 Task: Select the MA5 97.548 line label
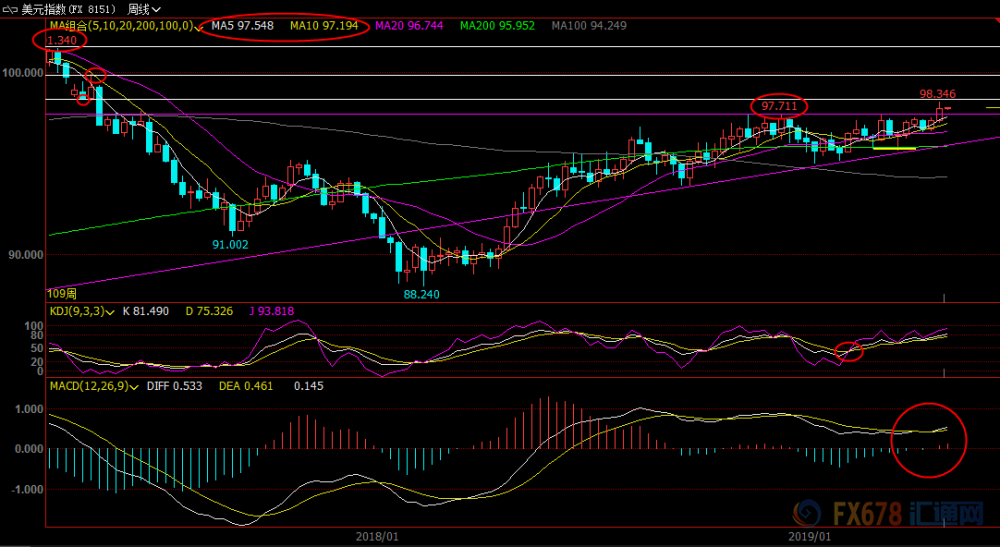[242, 26]
